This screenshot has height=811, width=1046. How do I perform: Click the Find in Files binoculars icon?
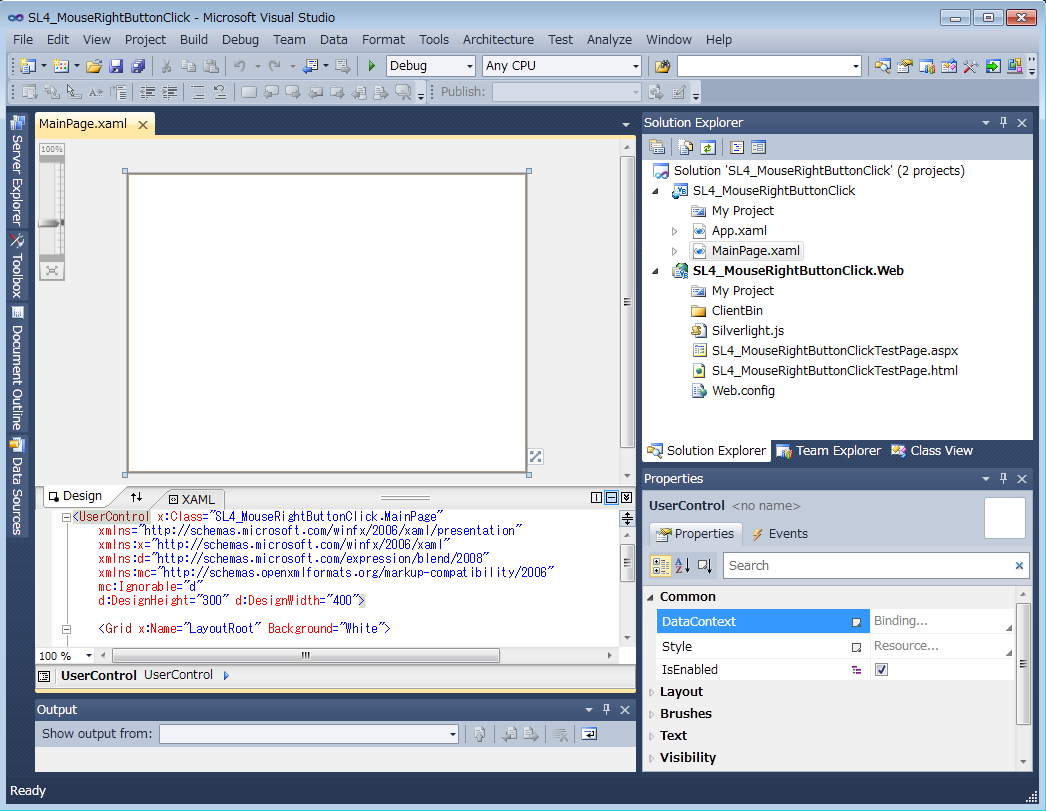click(662, 66)
